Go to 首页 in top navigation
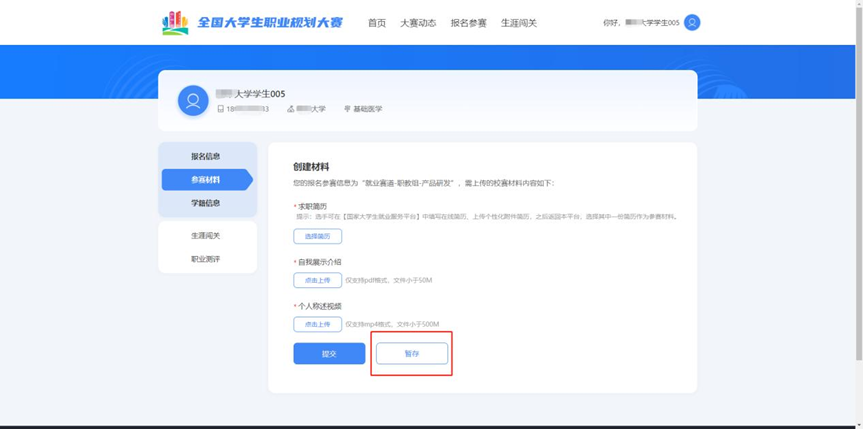This screenshot has width=863, height=429. [x=376, y=23]
